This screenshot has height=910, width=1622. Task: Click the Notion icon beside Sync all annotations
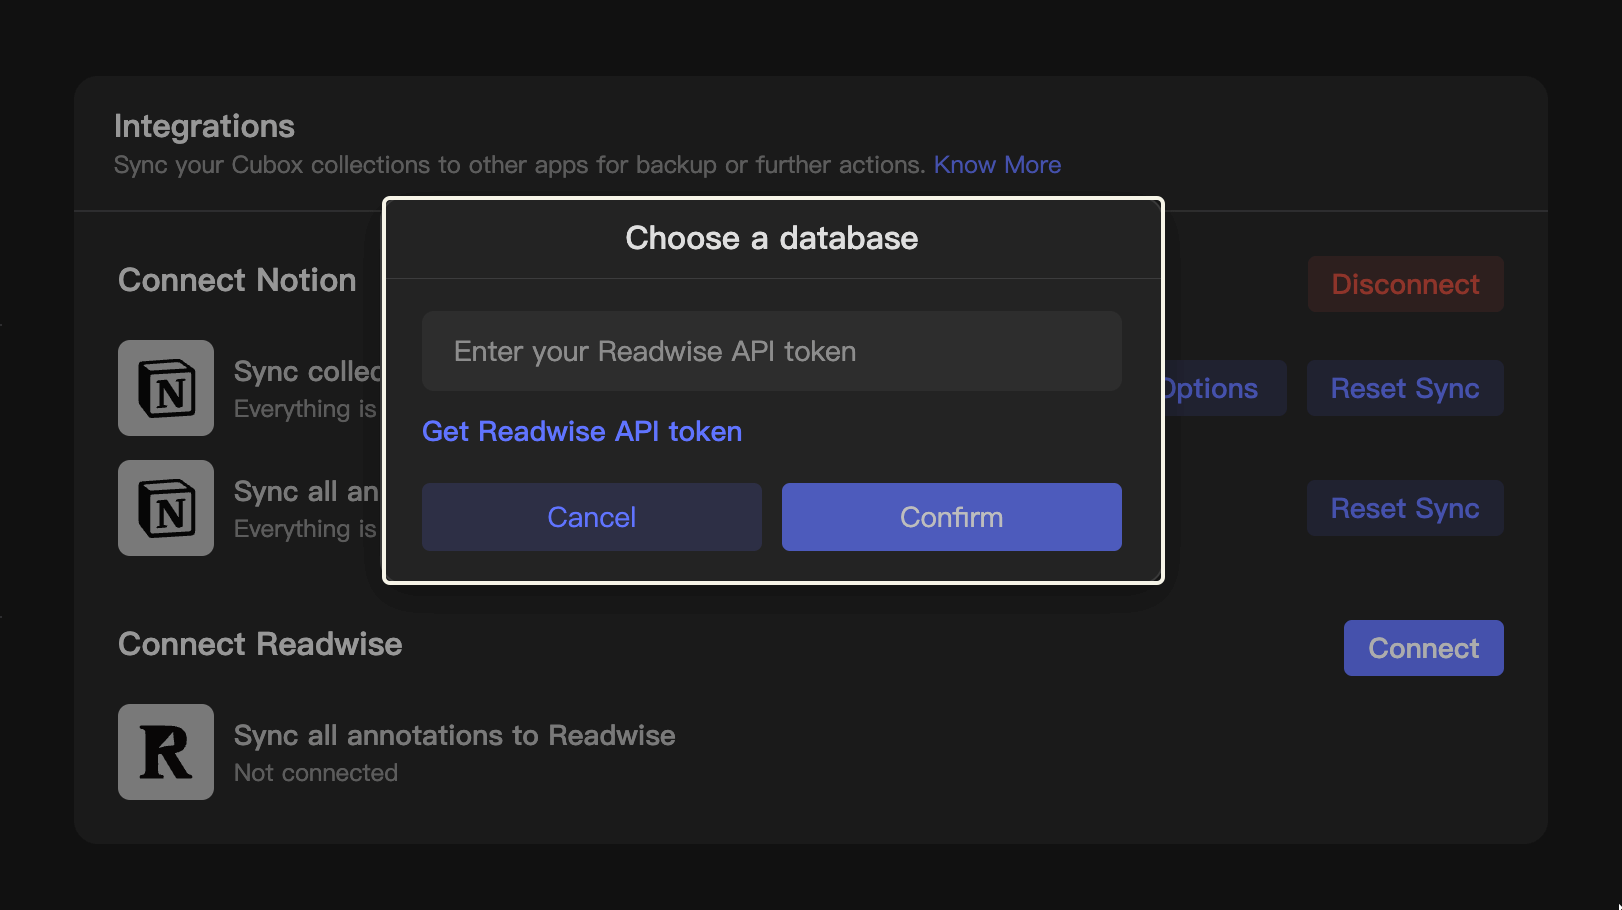[166, 508]
